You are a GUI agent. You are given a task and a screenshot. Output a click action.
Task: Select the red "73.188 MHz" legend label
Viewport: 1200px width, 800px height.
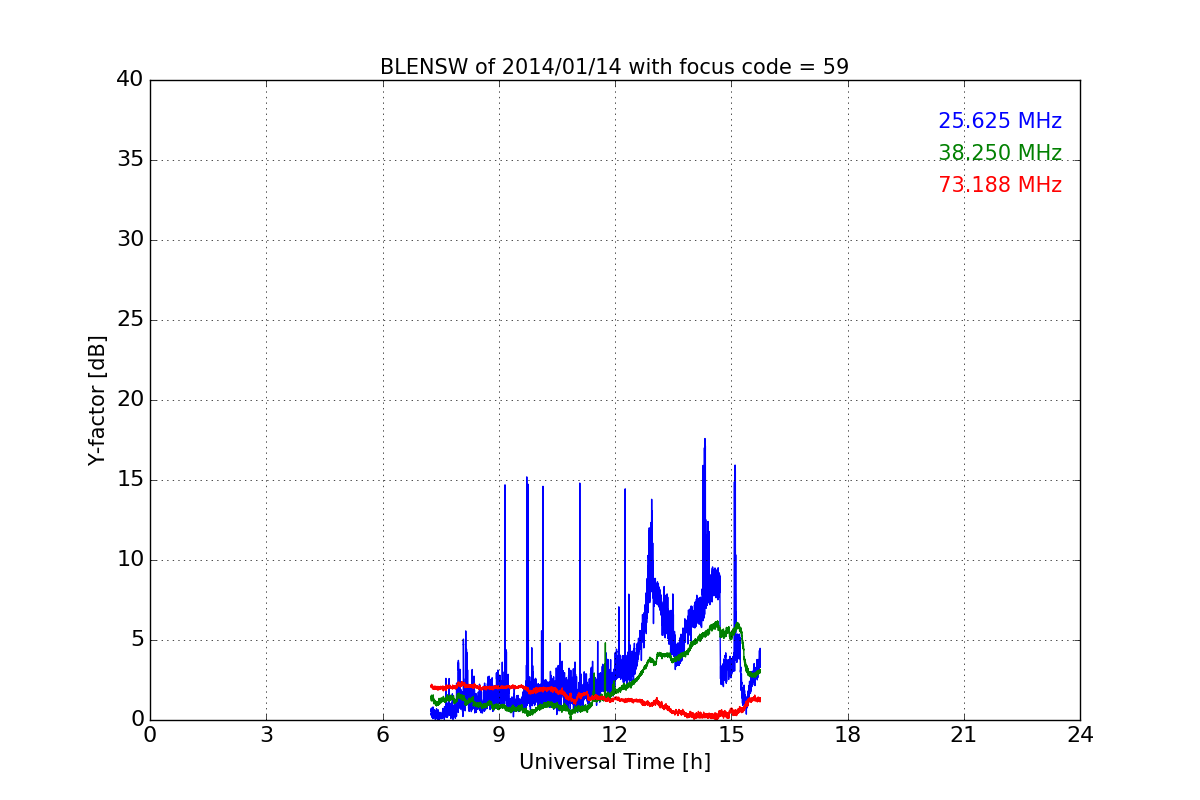[x=1000, y=185]
